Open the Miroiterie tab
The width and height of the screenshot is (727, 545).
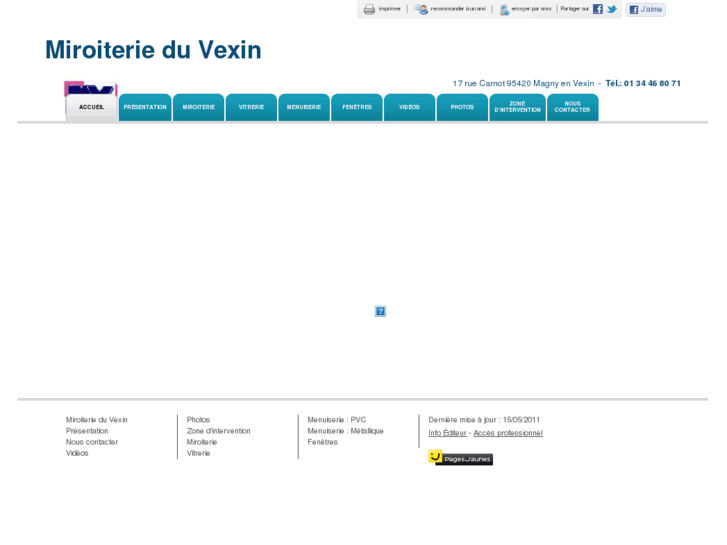pyautogui.click(x=198, y=107)
